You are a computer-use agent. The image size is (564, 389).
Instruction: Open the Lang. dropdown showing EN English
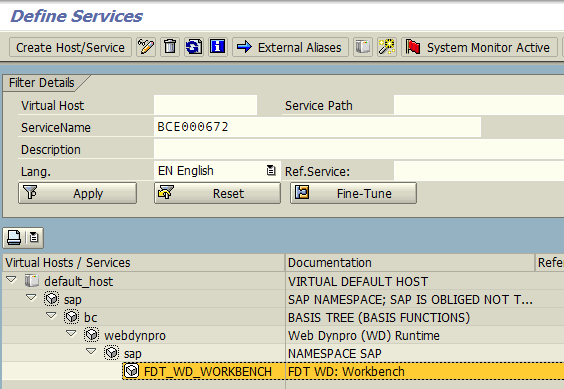pyautogui.click(x=271, y=170)
